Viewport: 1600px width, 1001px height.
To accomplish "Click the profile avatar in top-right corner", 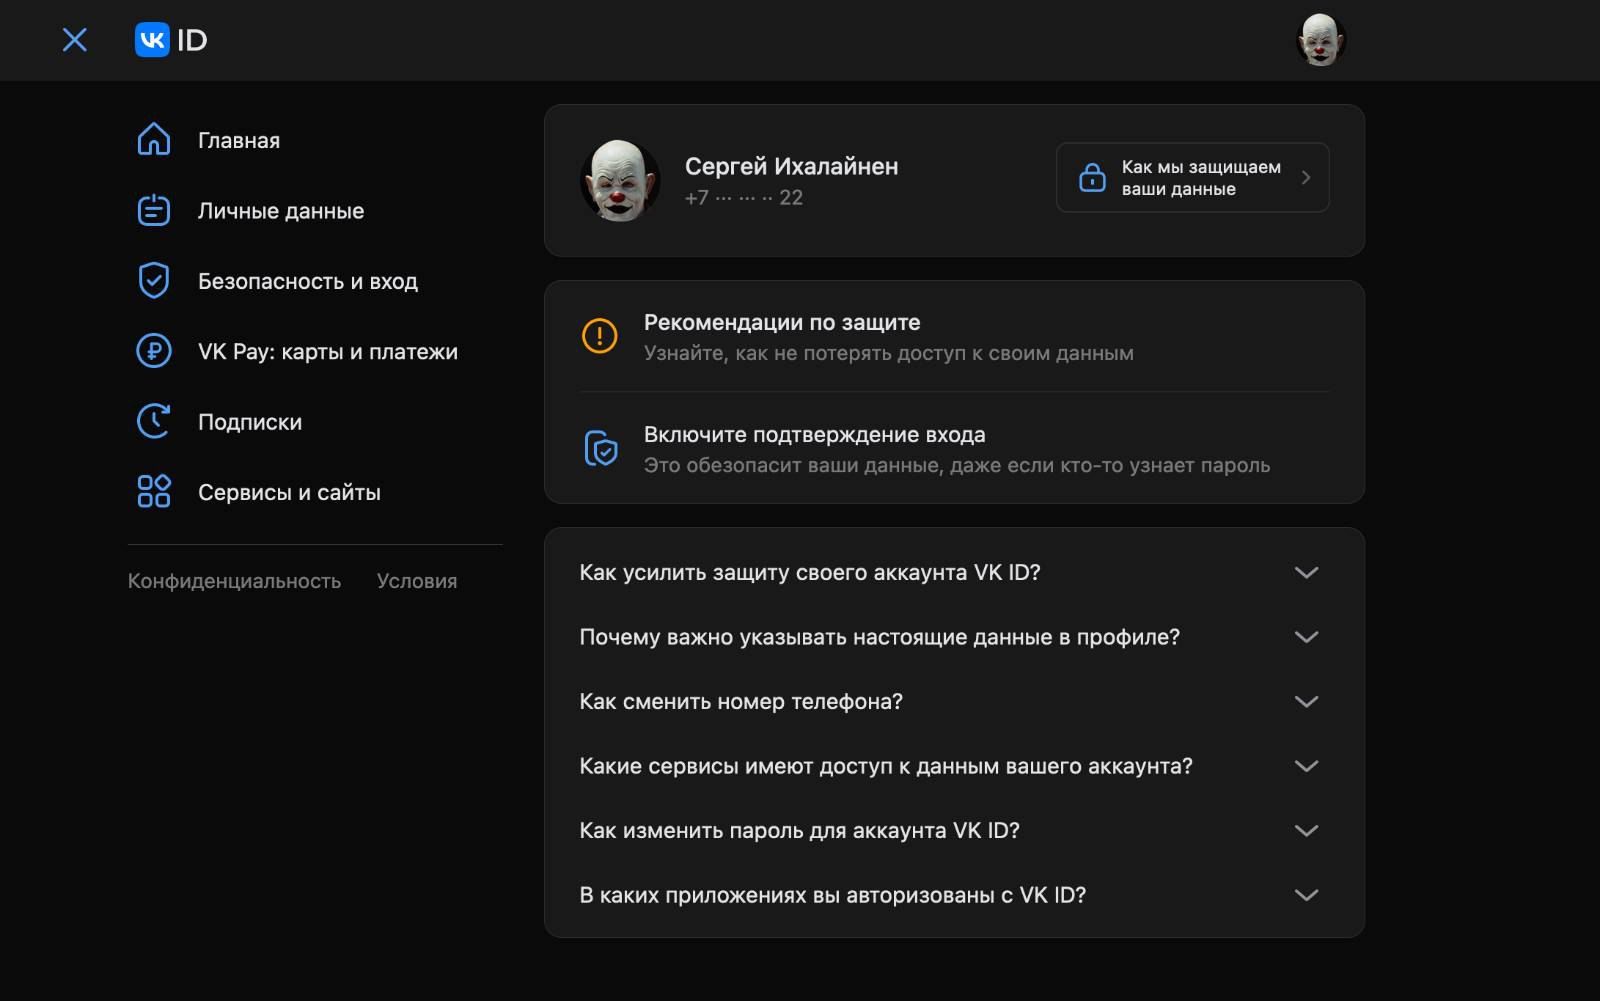I will tap(1320, 40).
